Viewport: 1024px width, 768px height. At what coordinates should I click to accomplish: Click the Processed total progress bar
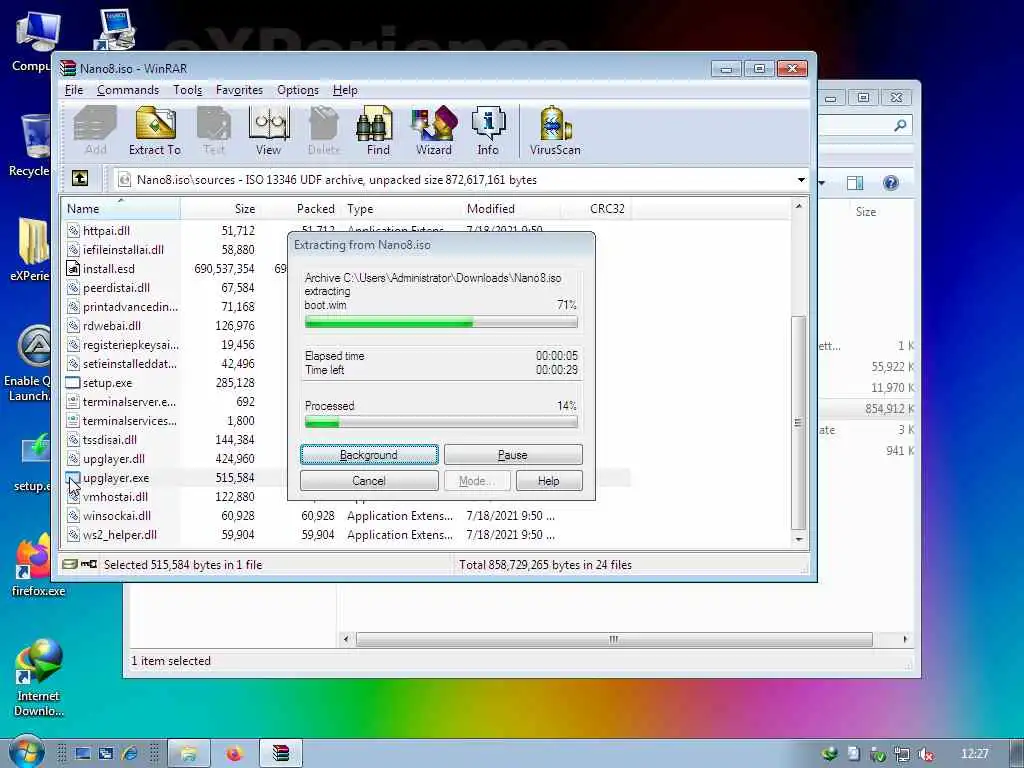pos(441,423)
